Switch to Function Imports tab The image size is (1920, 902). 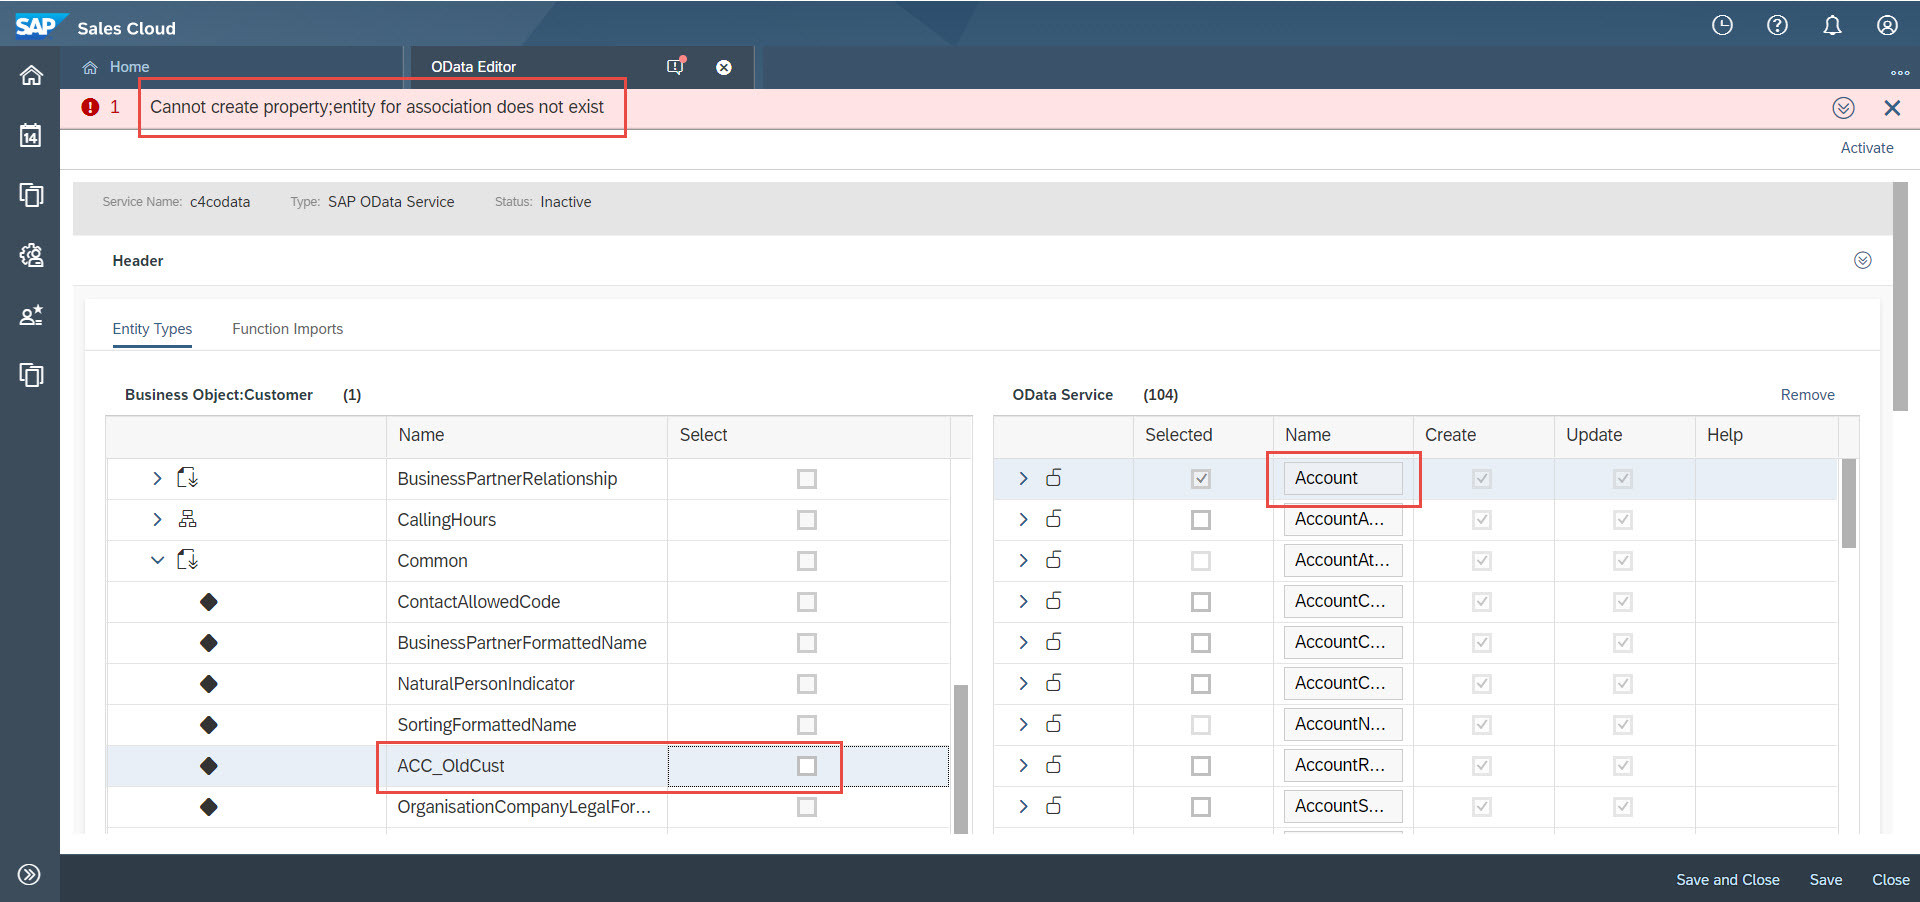[287, 329]
